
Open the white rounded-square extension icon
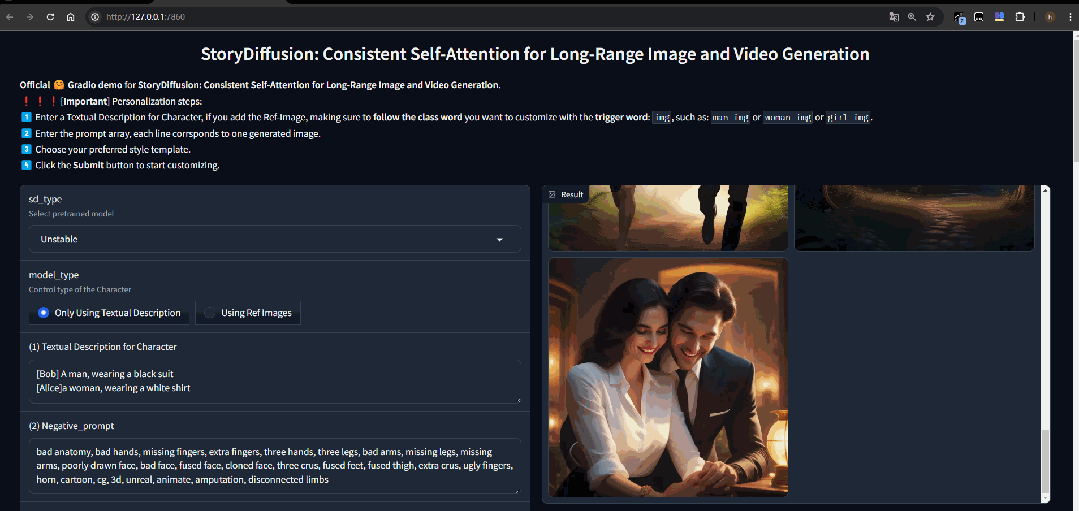point(979,17)
